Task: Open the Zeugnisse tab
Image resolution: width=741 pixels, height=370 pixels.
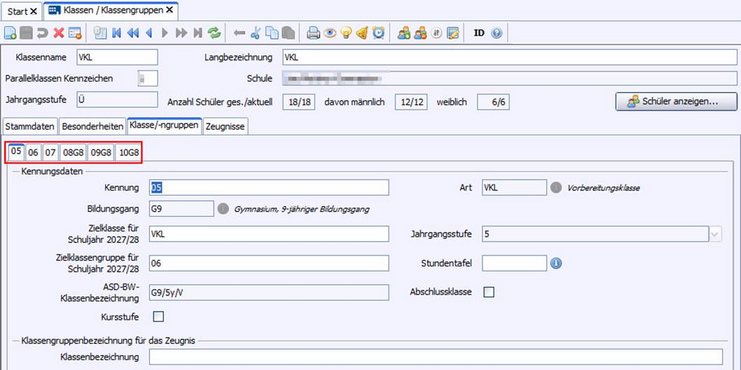Action: point(226,126)
